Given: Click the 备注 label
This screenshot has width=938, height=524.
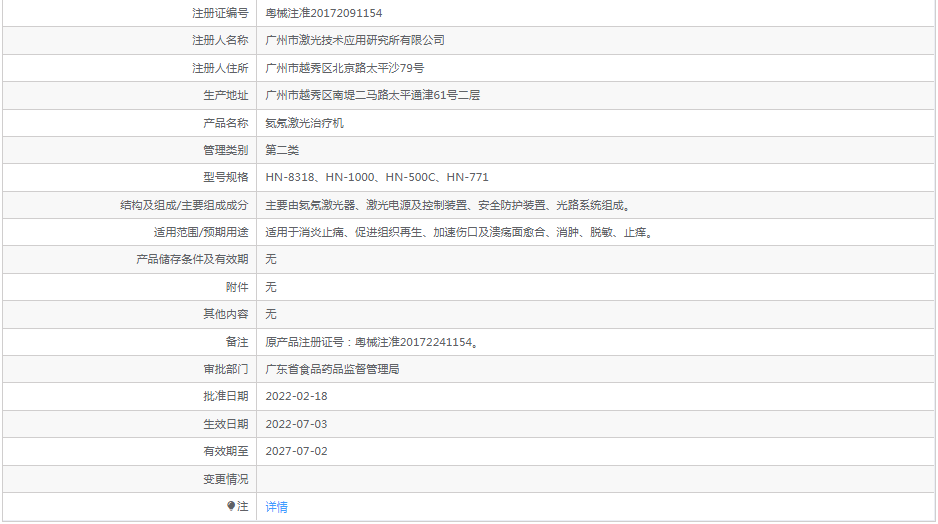Looking at the screenshot, I should pos(237,342).
